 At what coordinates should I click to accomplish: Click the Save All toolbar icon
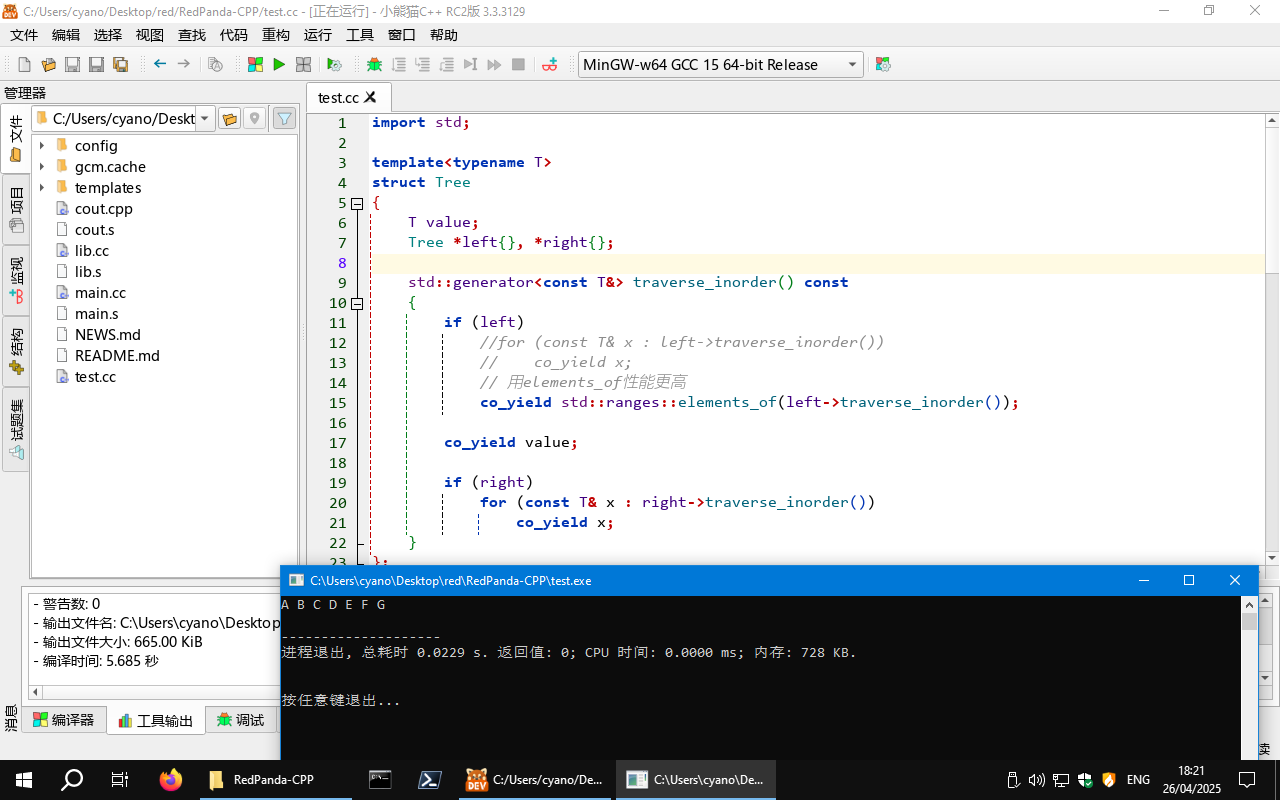(x=120, y=64)
